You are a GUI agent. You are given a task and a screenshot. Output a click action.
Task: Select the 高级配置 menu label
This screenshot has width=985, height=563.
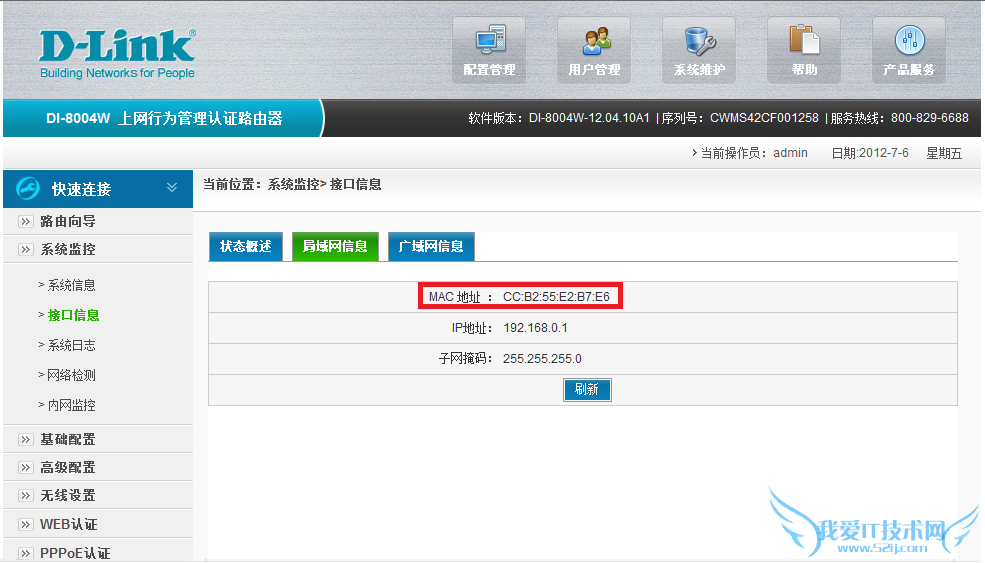point(68,467)
